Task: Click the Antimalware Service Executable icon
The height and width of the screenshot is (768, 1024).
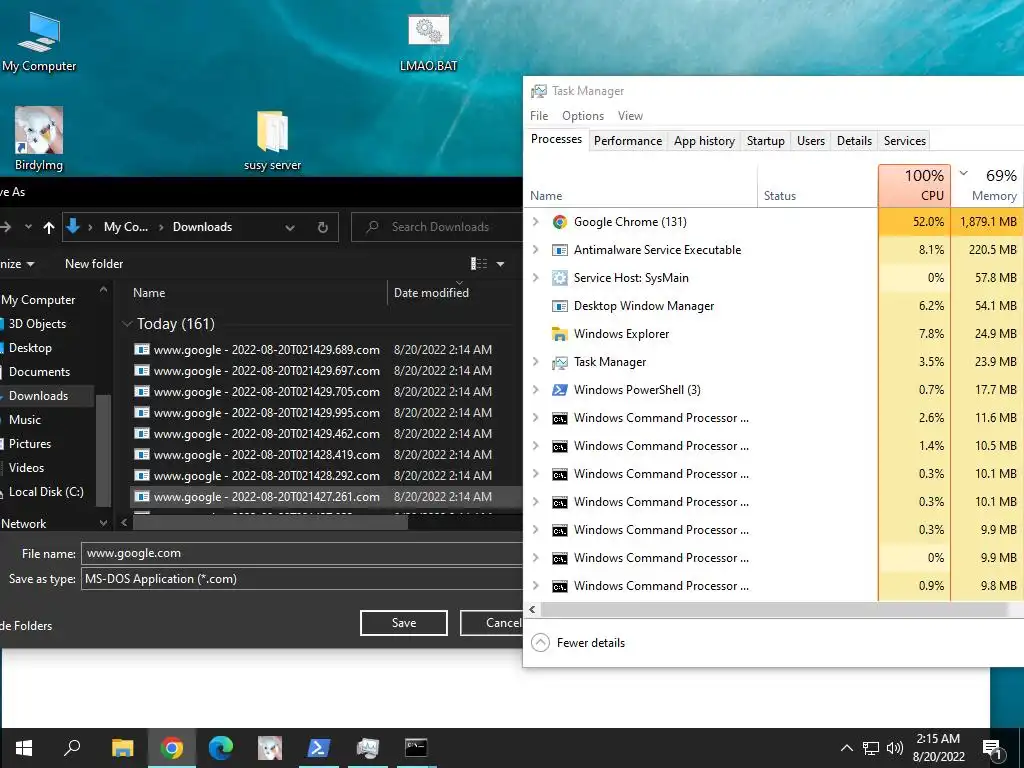Action: [x=560, y=250]
